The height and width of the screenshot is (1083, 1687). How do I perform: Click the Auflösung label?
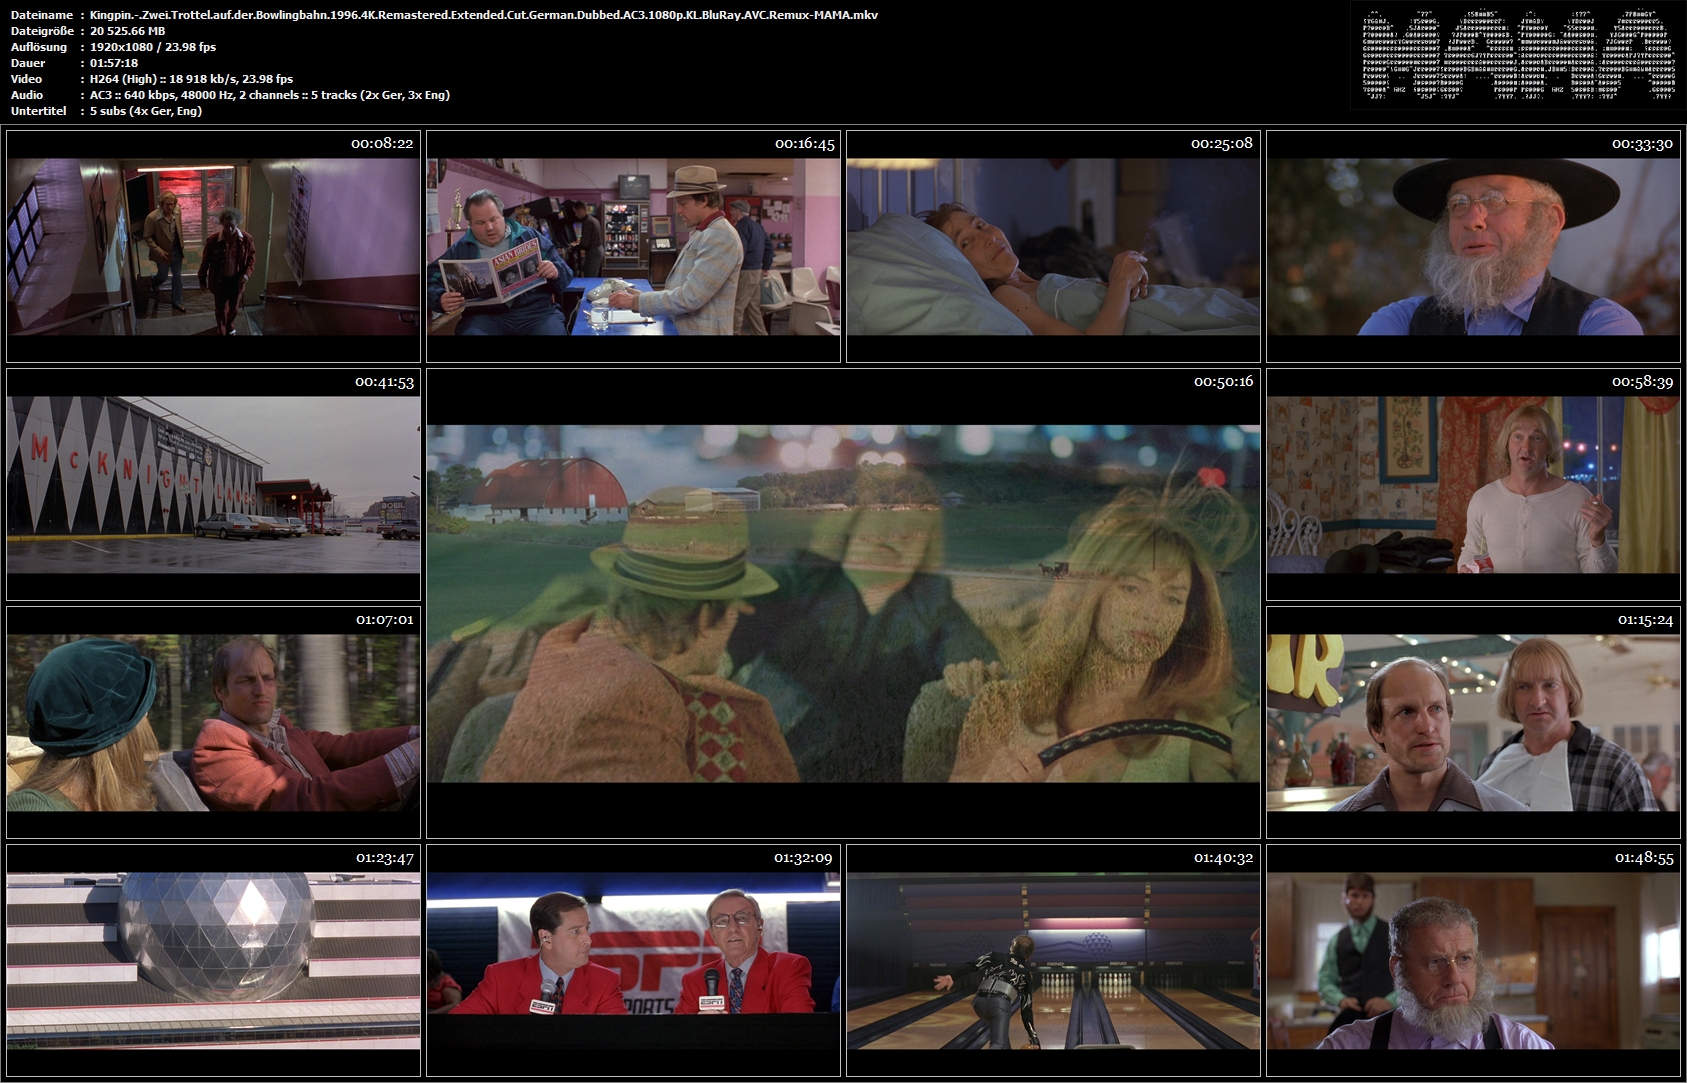[39, 47]
